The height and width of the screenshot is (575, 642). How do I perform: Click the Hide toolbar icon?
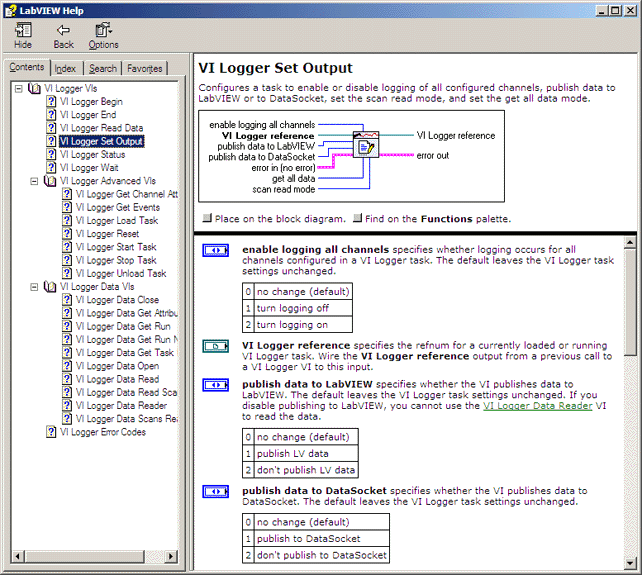point(23,30)
